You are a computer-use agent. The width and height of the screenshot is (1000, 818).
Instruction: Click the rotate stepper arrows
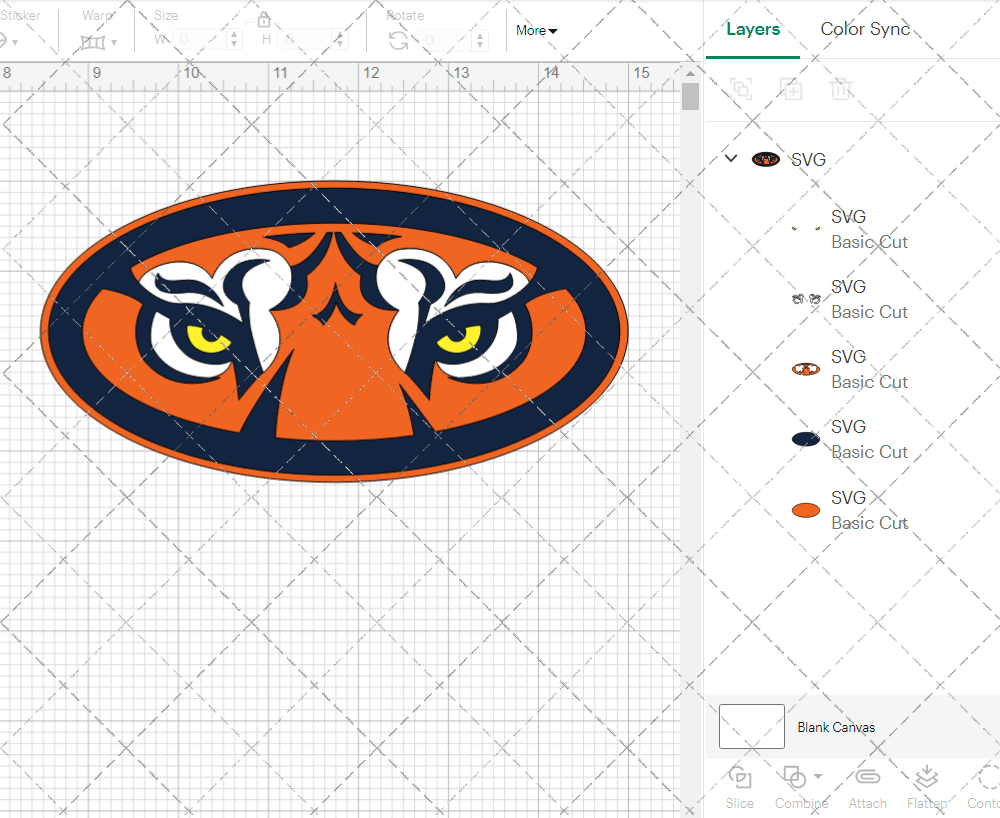pyautogui.click(x=480, y=40)
